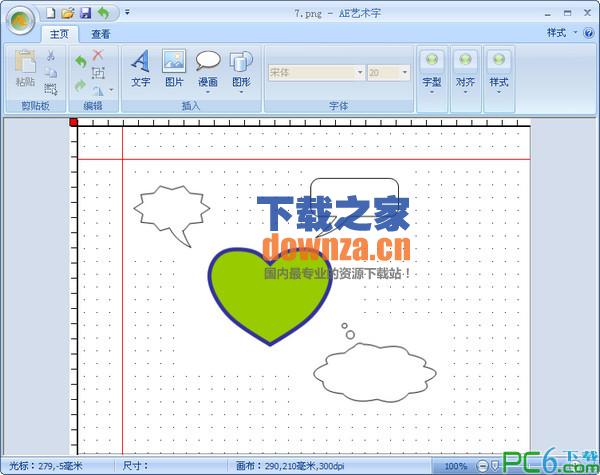This screenshot has width=600, height=475.
Task: Click the left vertical ruler
Action: 74,291
